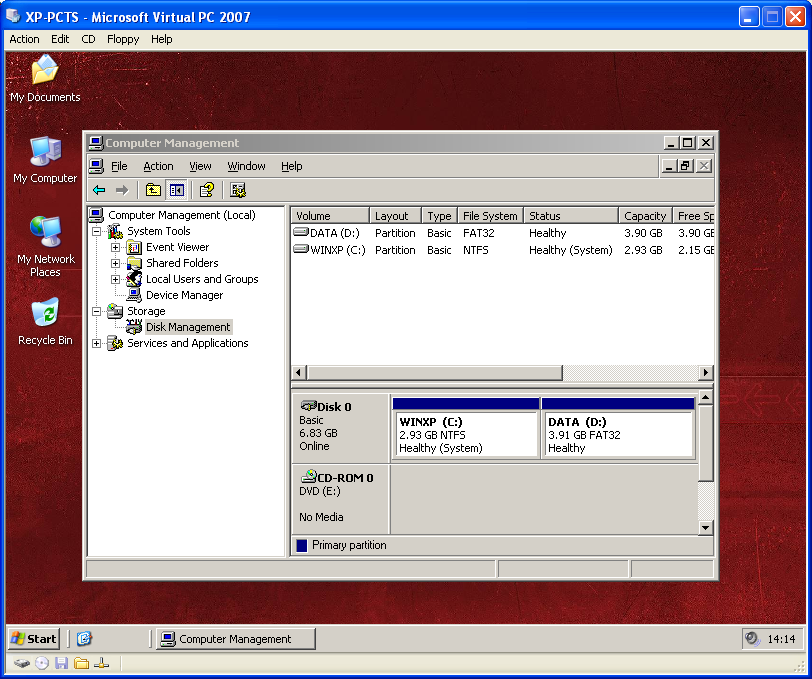Screen dimensions: 812x679
Task: Click the Computer Management (Local) root node
Action: pos(182,215)
